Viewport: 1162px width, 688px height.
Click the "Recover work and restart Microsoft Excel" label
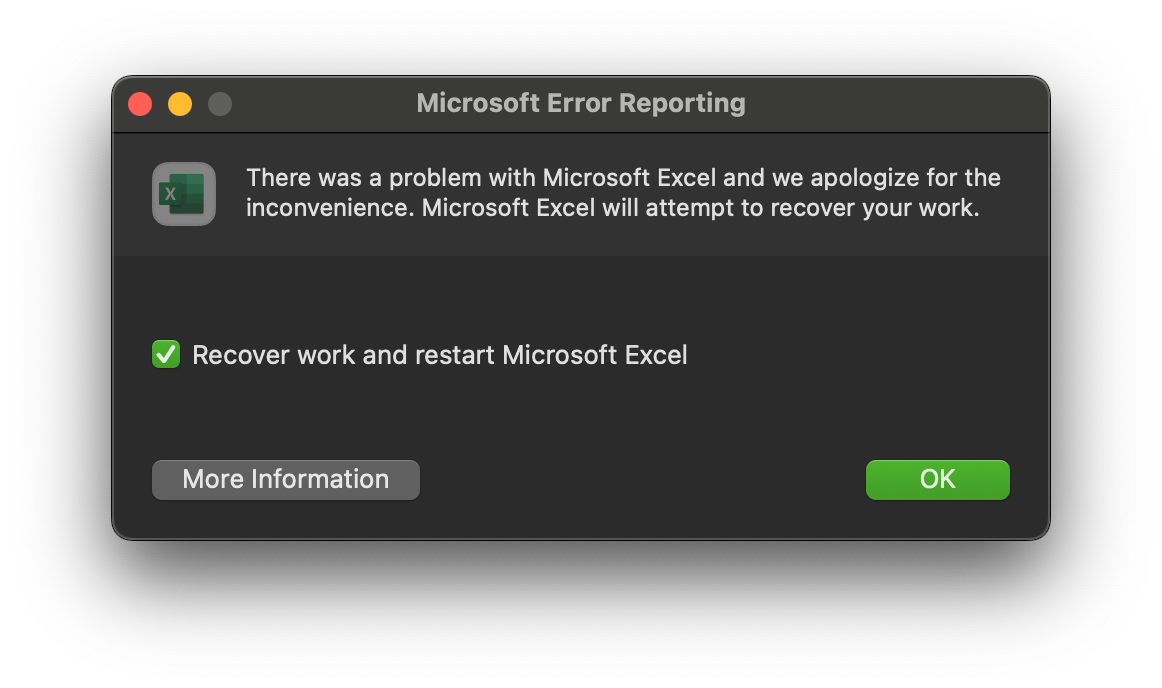[x=440, y=355]
